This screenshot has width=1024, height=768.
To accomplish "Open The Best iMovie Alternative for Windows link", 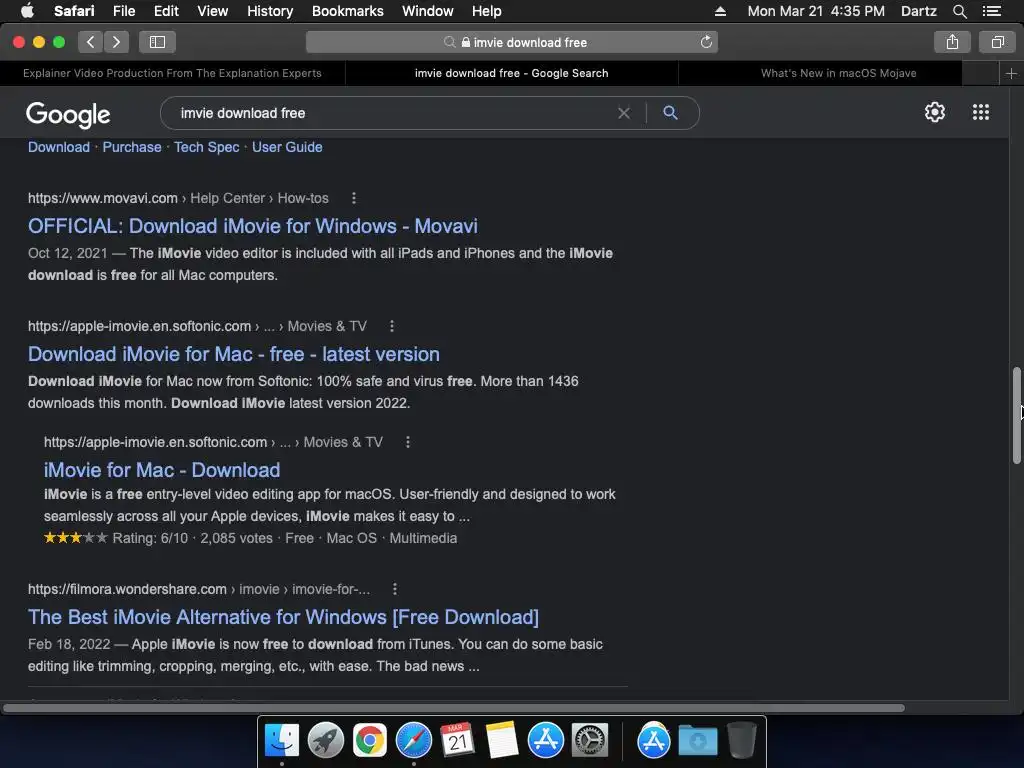I will coord(283,617).
